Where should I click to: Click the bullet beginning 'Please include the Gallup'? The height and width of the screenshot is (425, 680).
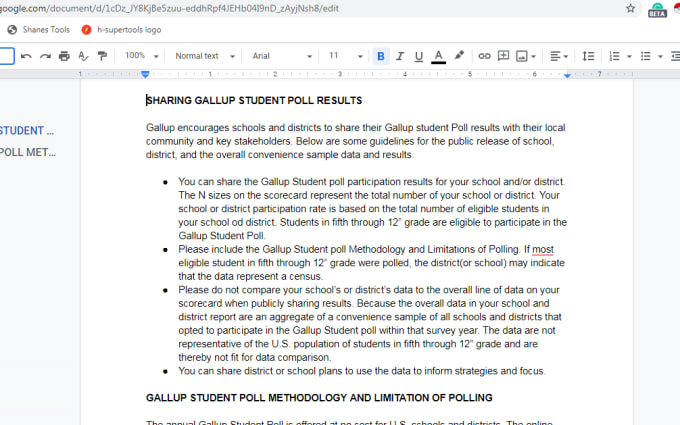372,263
